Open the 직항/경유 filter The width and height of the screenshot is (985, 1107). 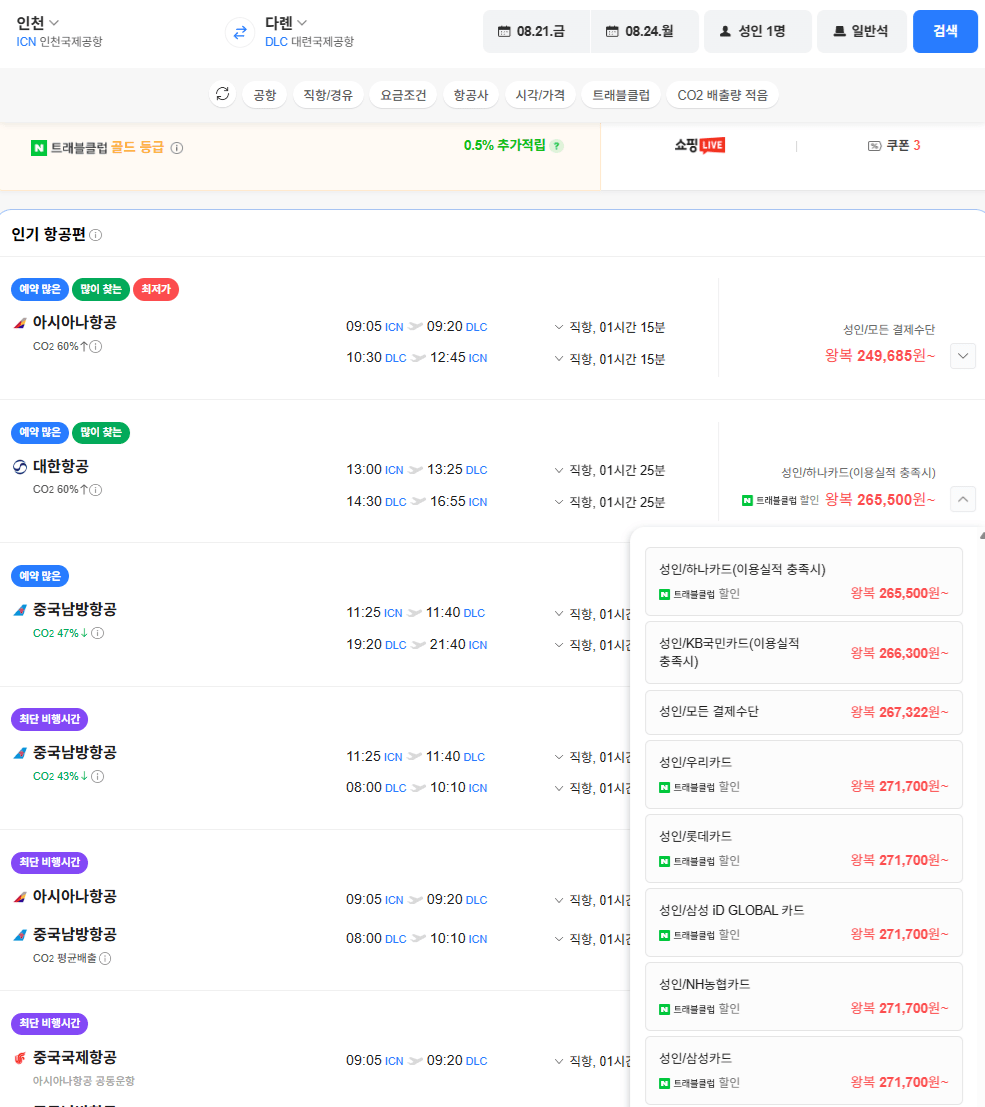click(328, 95)
